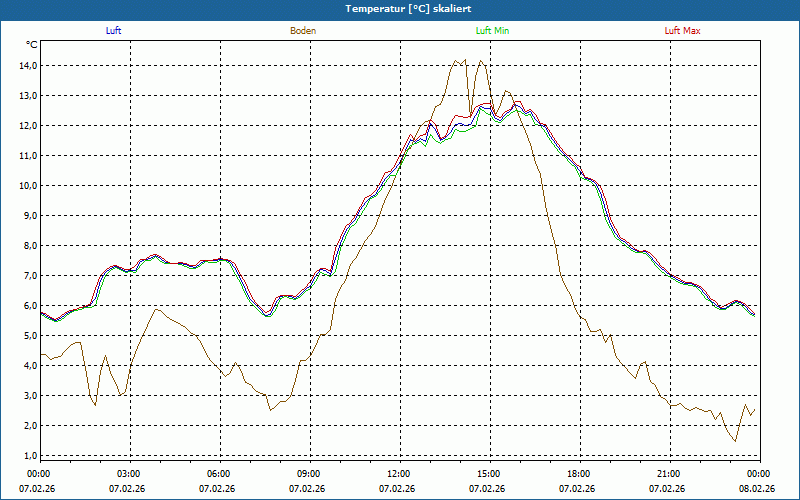Click the 06:00 time marker
Image resolution: width=800 pixels, height=500 pixels.
(219, 474)
